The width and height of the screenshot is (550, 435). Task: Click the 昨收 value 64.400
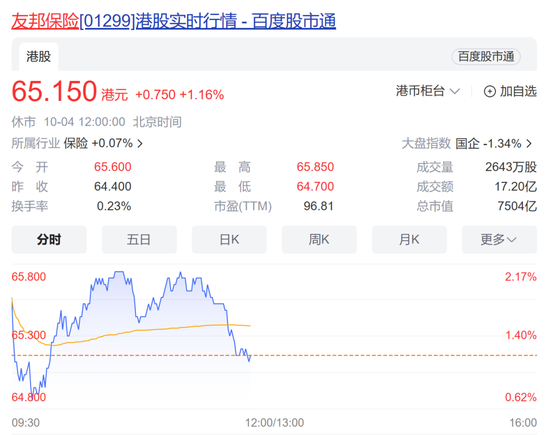coord(113,187)
